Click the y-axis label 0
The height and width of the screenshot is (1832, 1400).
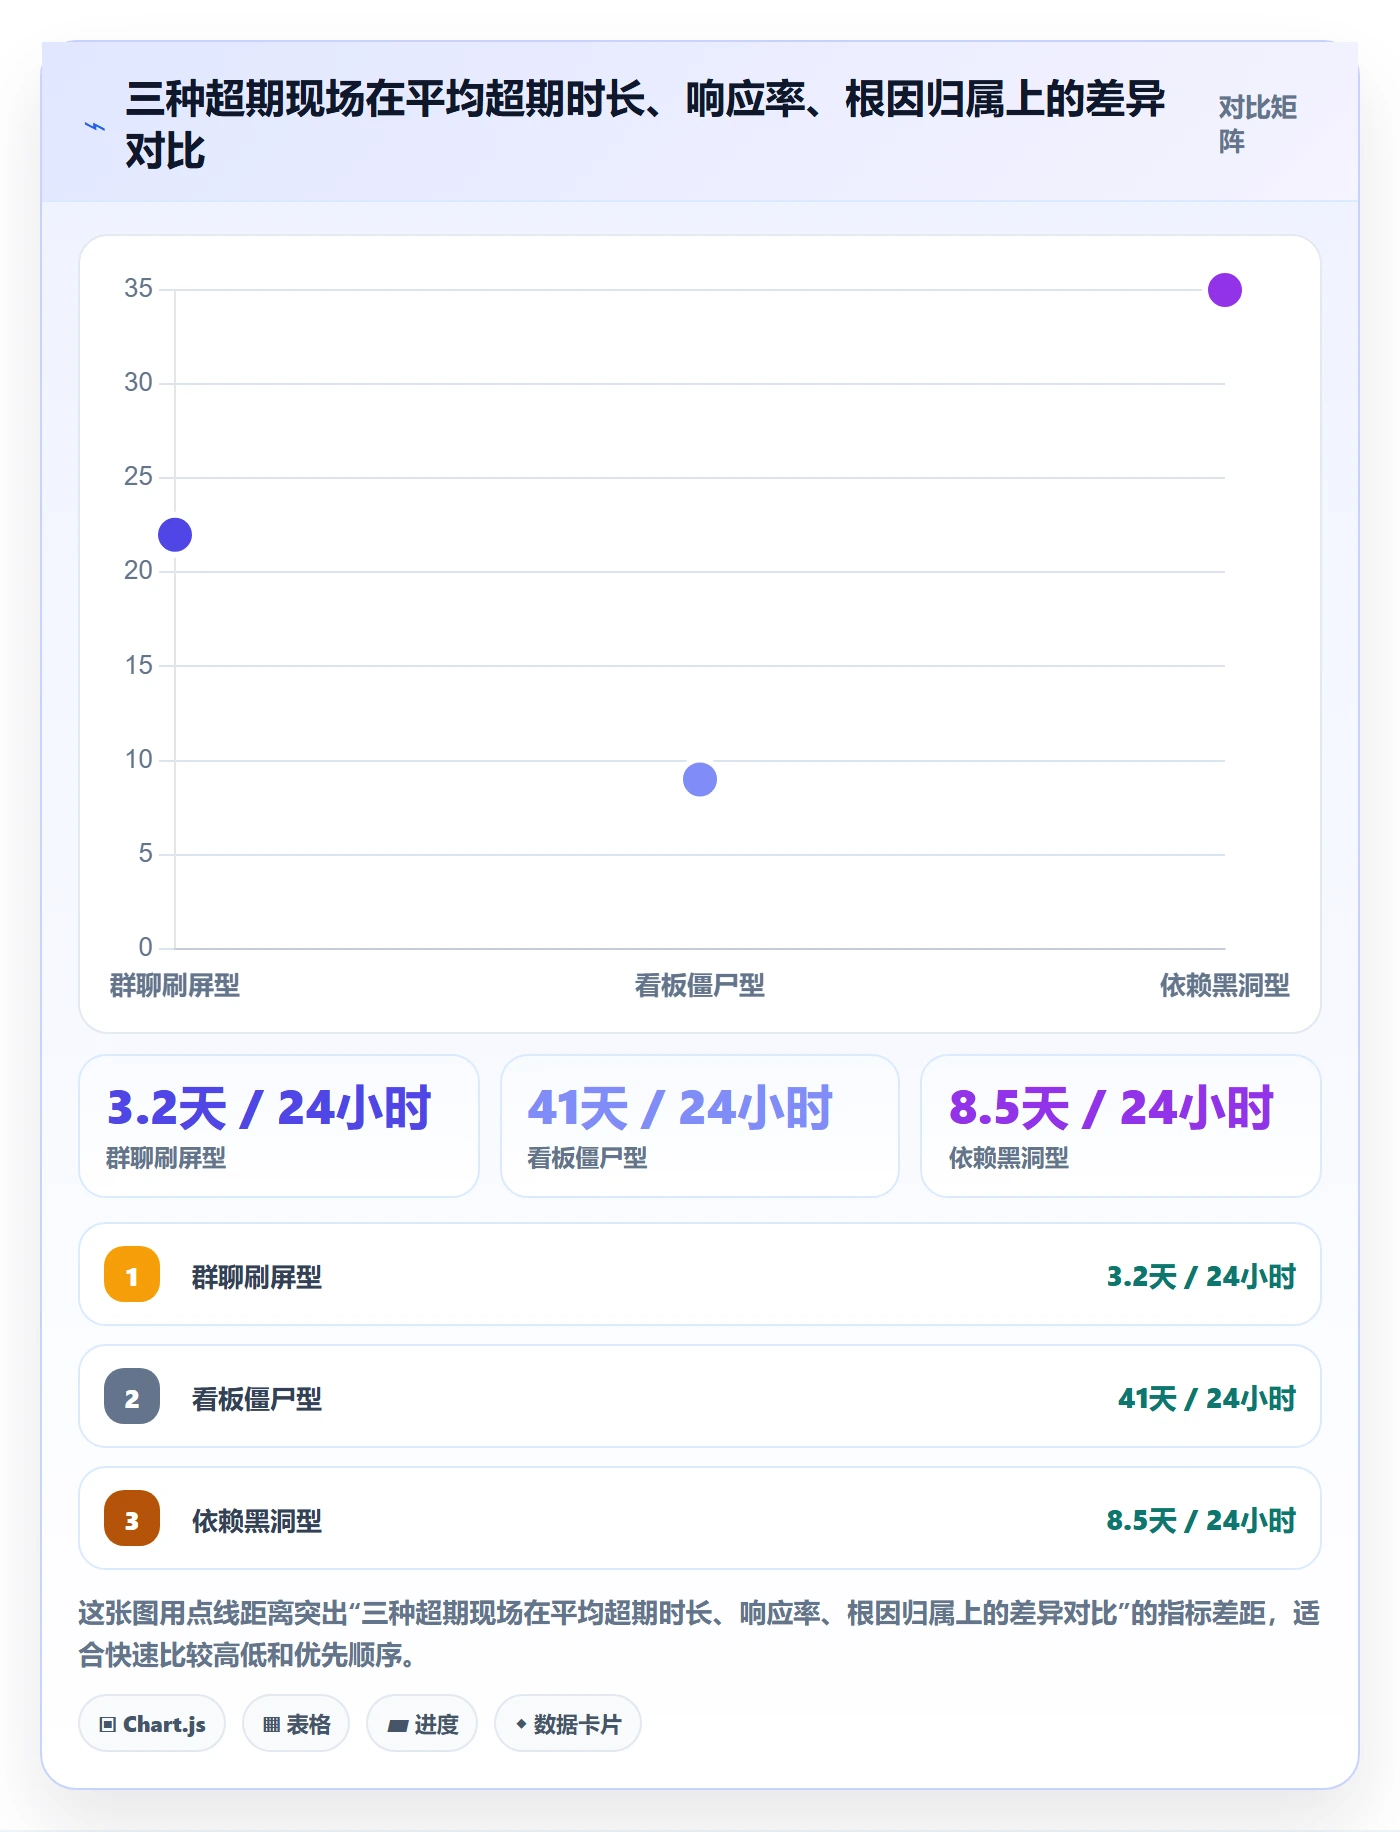[146, 947]
